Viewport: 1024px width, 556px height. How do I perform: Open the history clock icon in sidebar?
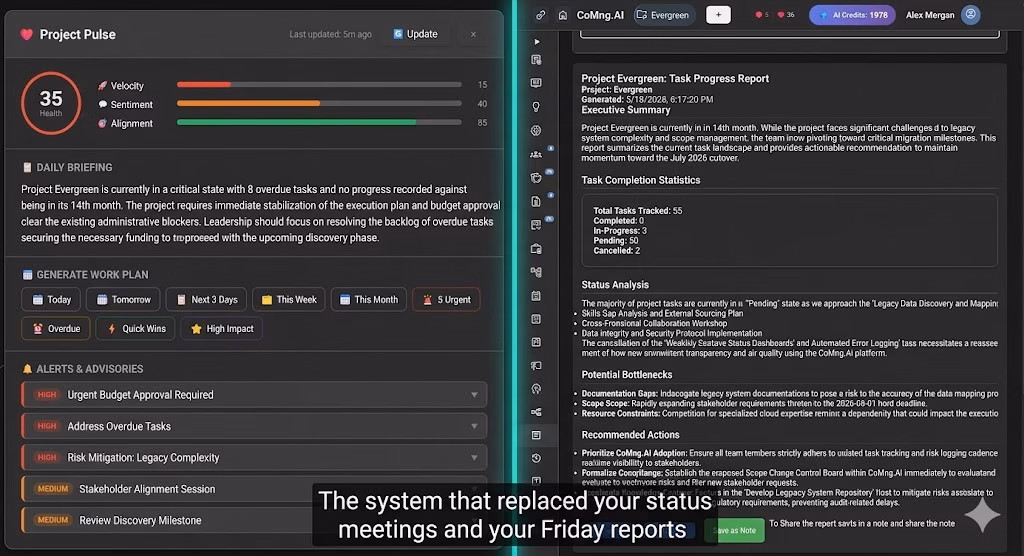536,459
